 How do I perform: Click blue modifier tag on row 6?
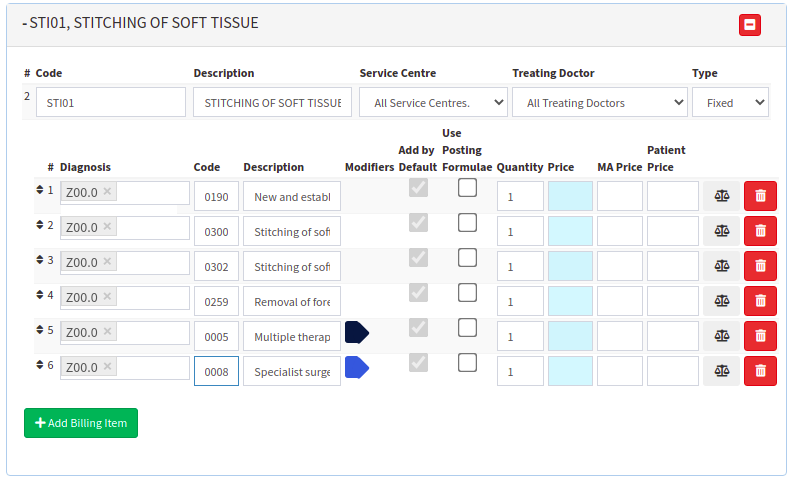pos(357,368)
